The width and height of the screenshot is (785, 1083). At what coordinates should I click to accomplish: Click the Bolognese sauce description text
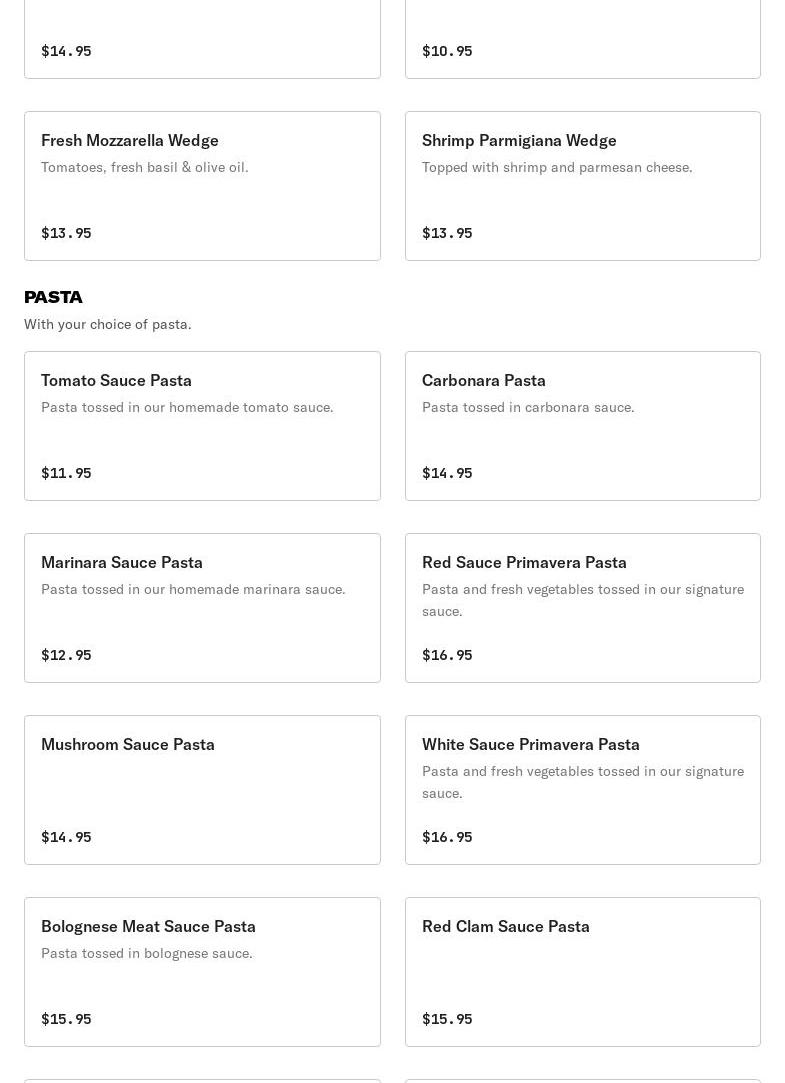pos(146,953)
